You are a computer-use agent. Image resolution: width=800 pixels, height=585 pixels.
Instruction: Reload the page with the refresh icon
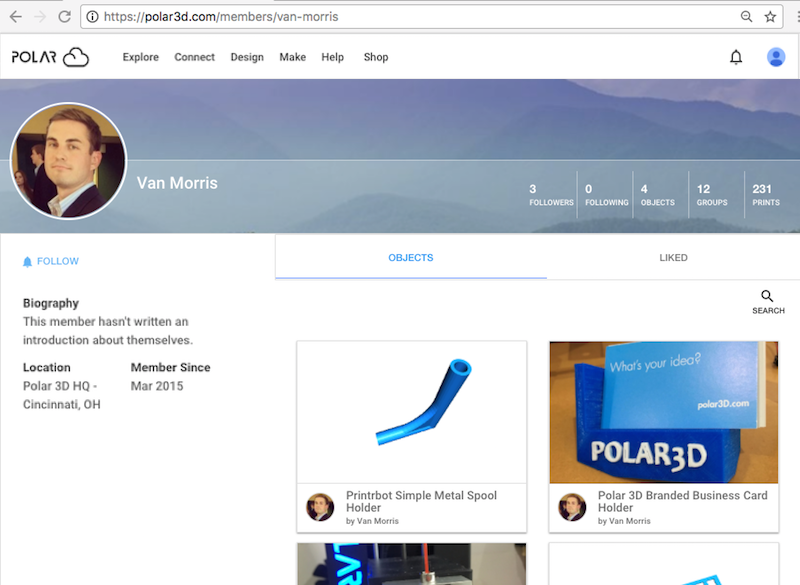pos(64,17)
